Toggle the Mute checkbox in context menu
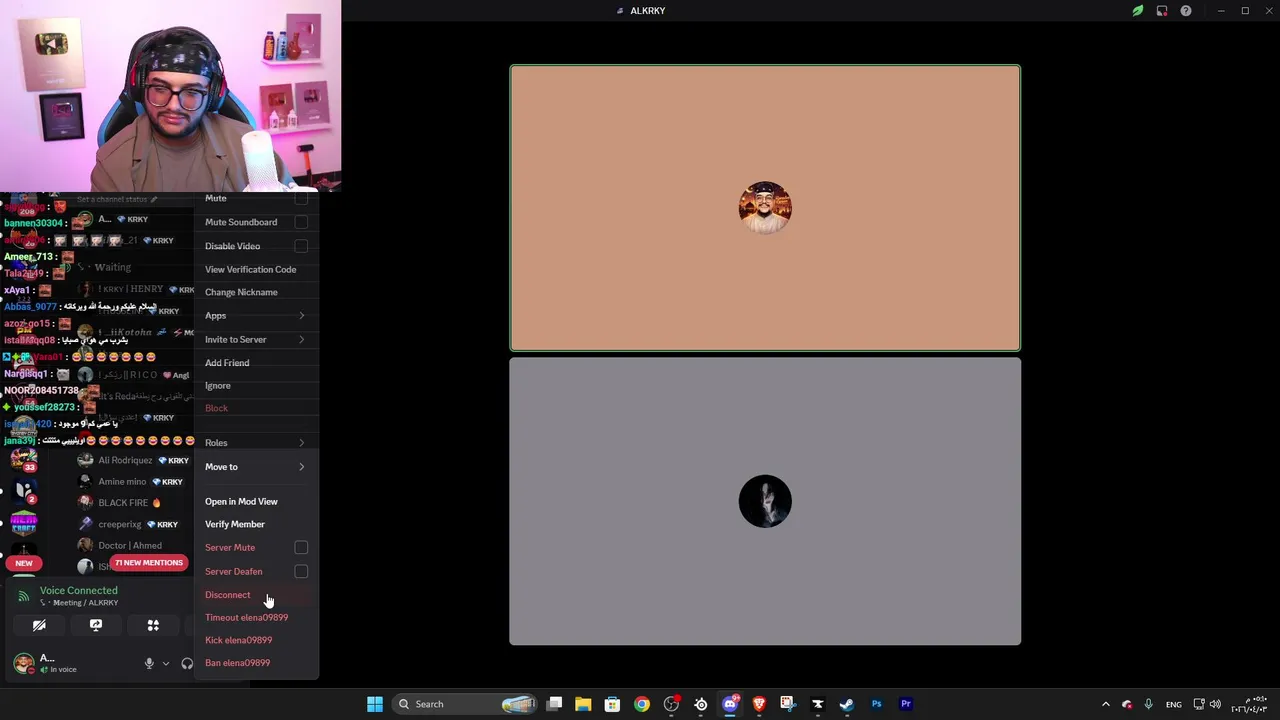1280x720 pixels. point(301,198)
